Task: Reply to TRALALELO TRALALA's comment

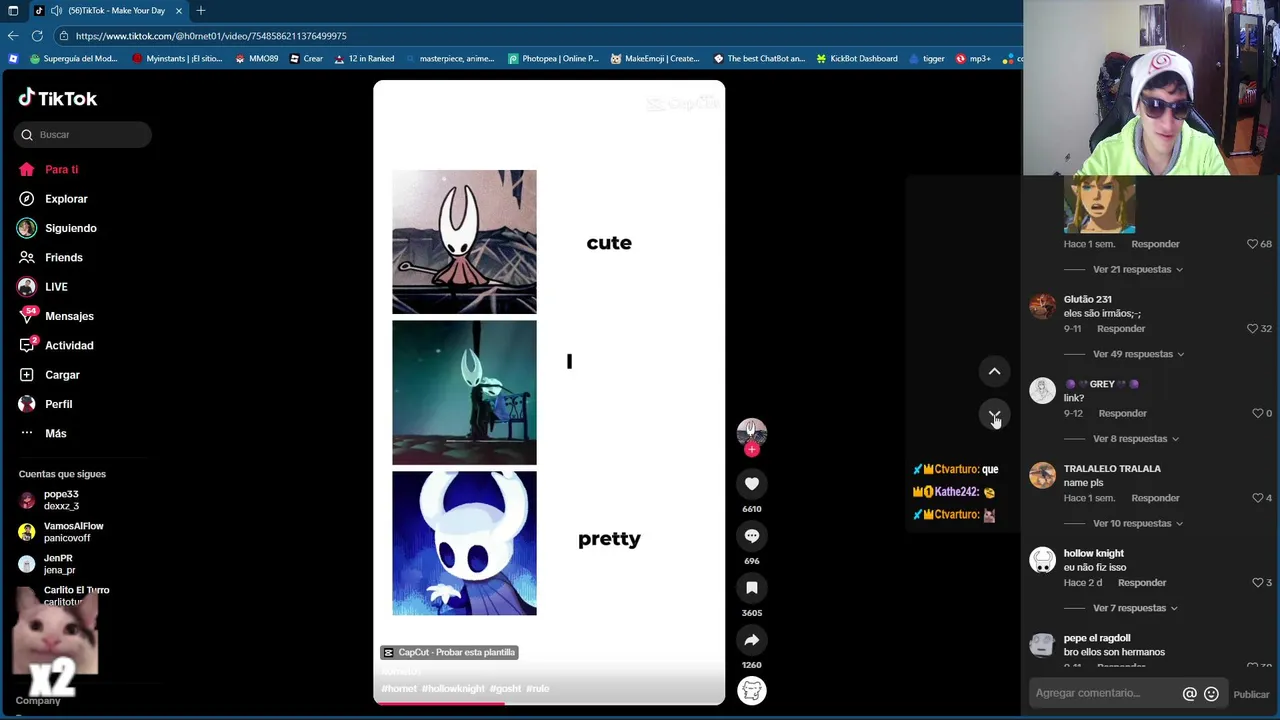Action: tap(1155, 498)
